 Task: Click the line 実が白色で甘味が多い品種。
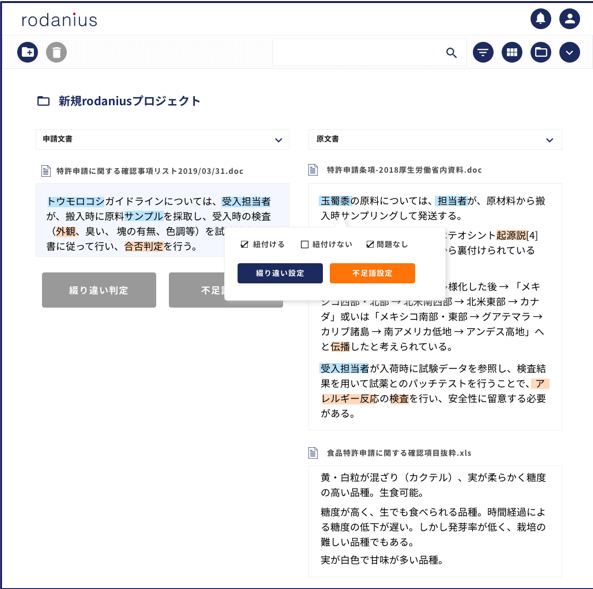382,559
